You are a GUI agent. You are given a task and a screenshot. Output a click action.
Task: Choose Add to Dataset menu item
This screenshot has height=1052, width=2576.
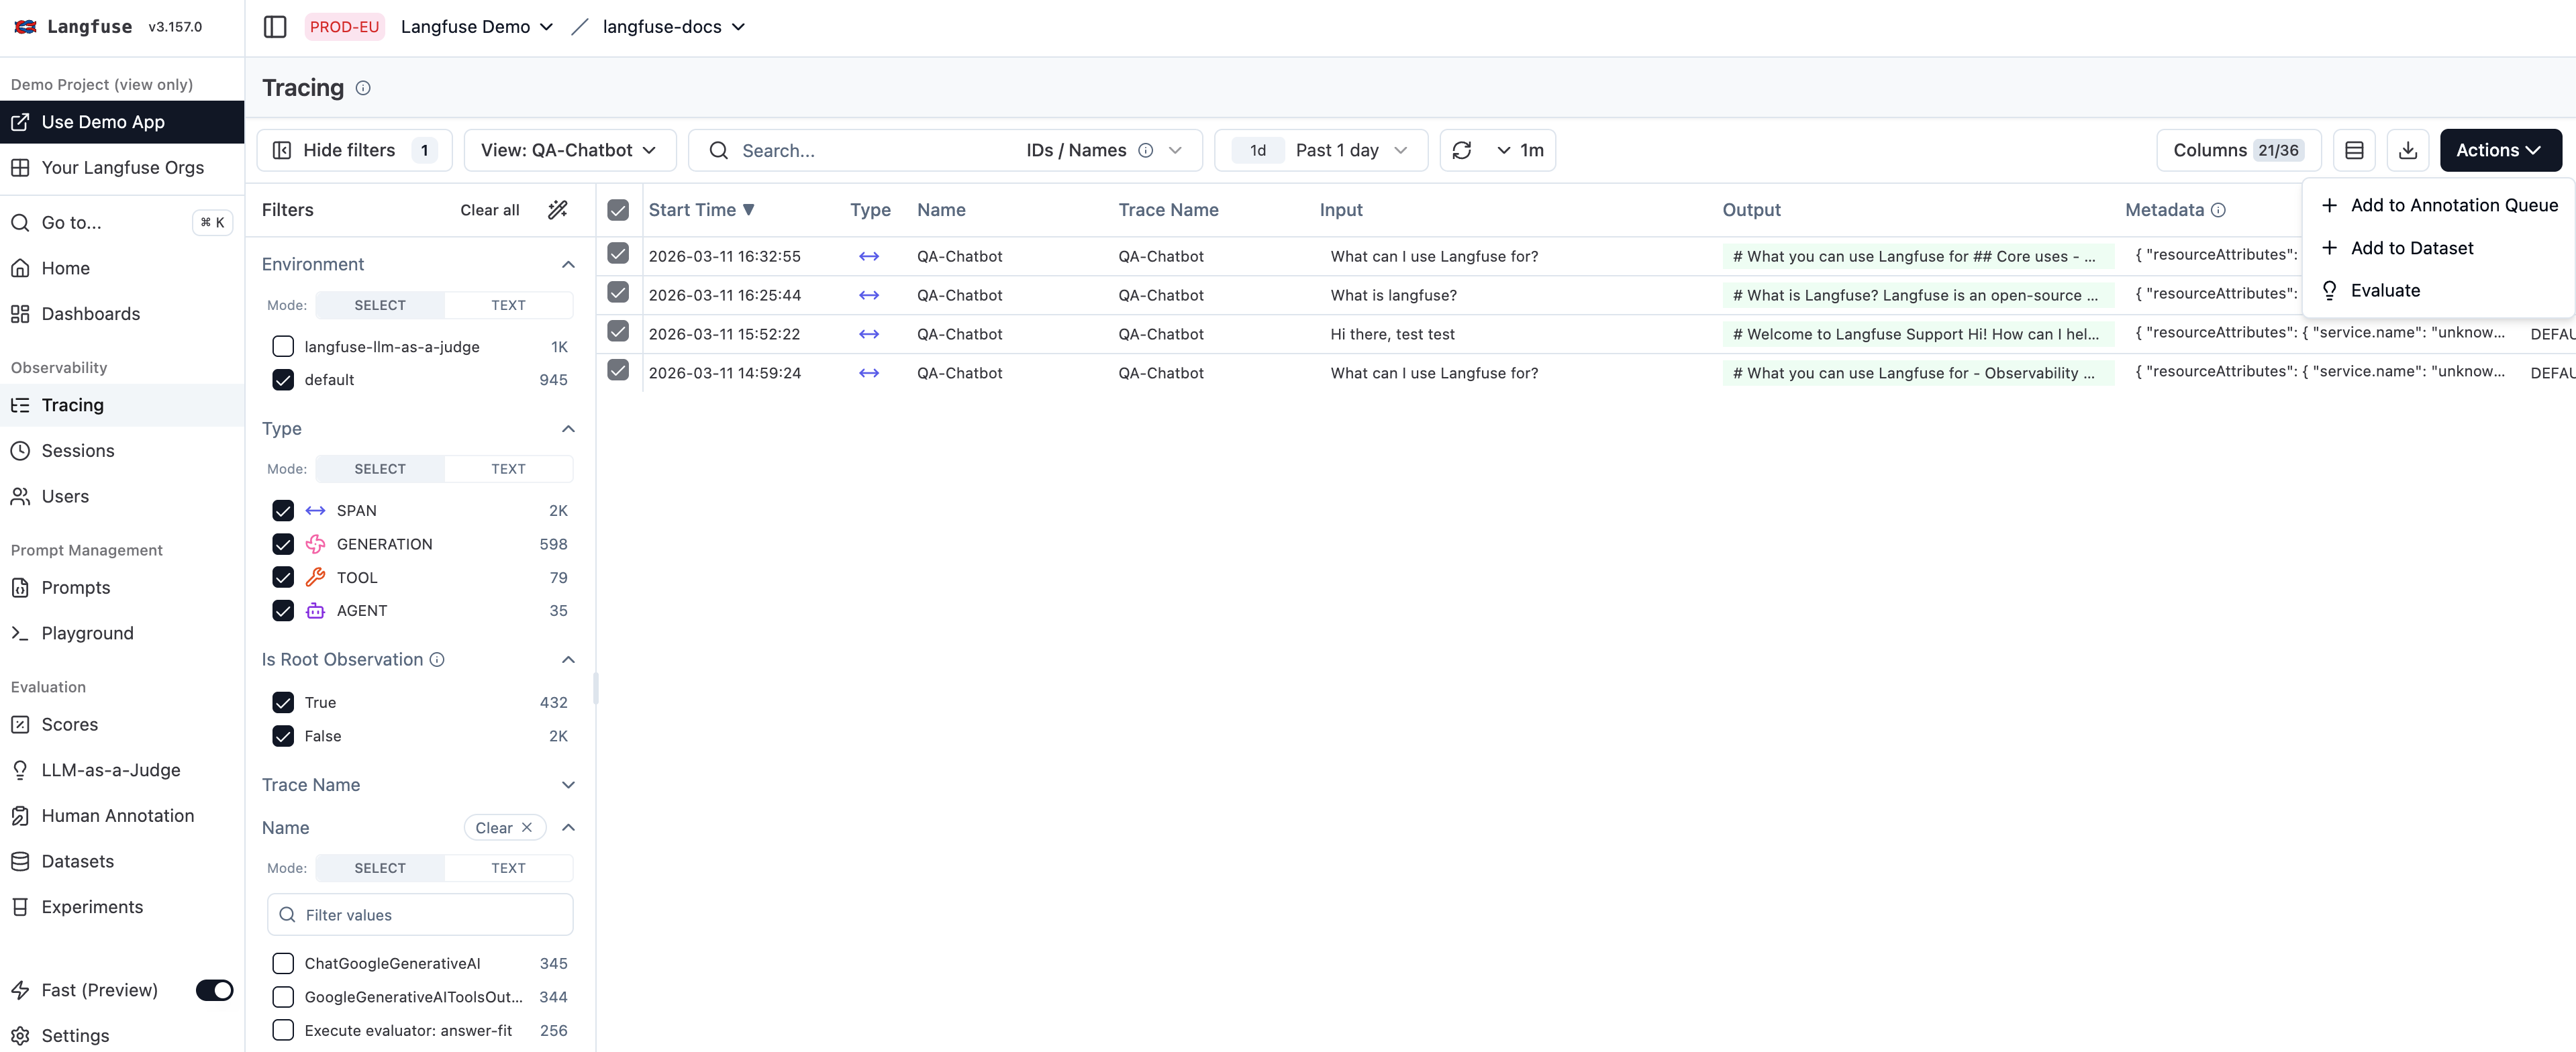click(x=2439, y=248)
